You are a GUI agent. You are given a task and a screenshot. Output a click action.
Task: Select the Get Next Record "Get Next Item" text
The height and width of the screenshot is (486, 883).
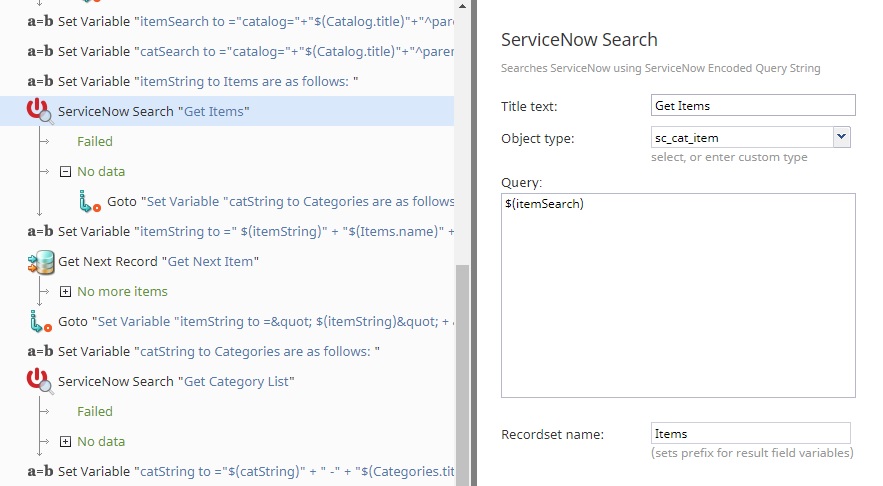click(x=158, y=262)
